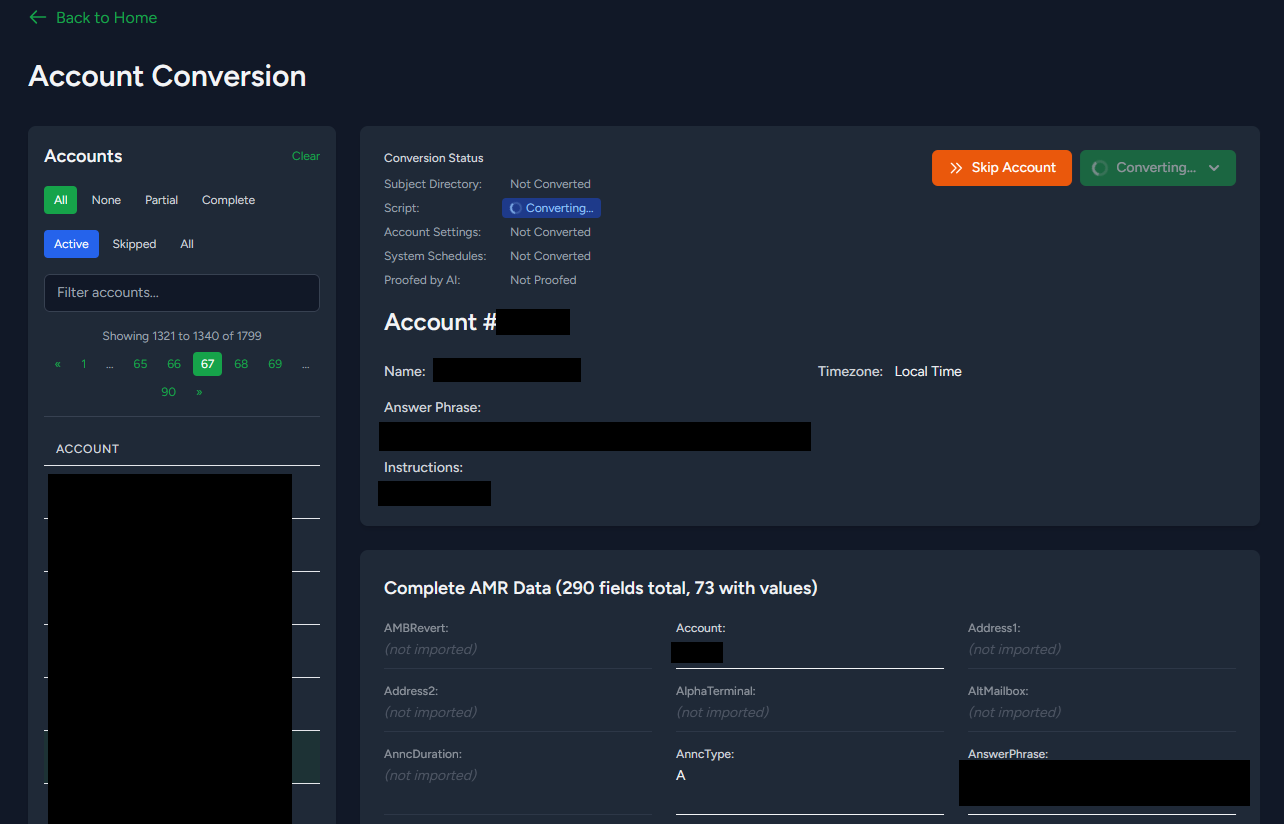Go to page 1 of accounts
Screen dimensions: 1284x824
84,364
